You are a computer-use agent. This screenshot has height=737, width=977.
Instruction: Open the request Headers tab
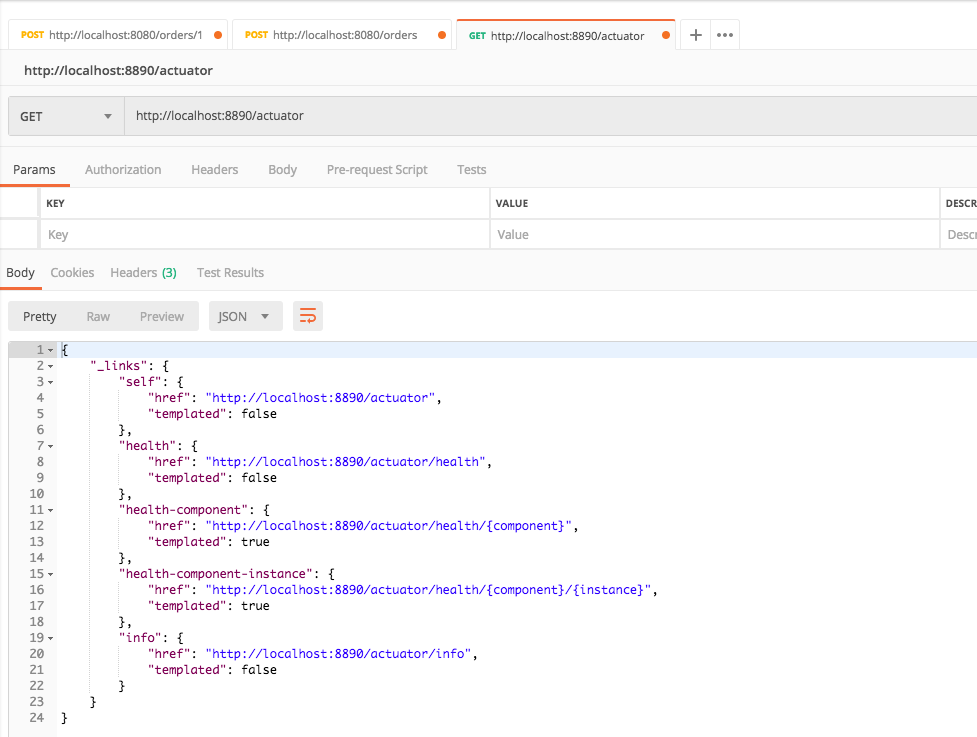pyautogui.click(x=214, y=169)
